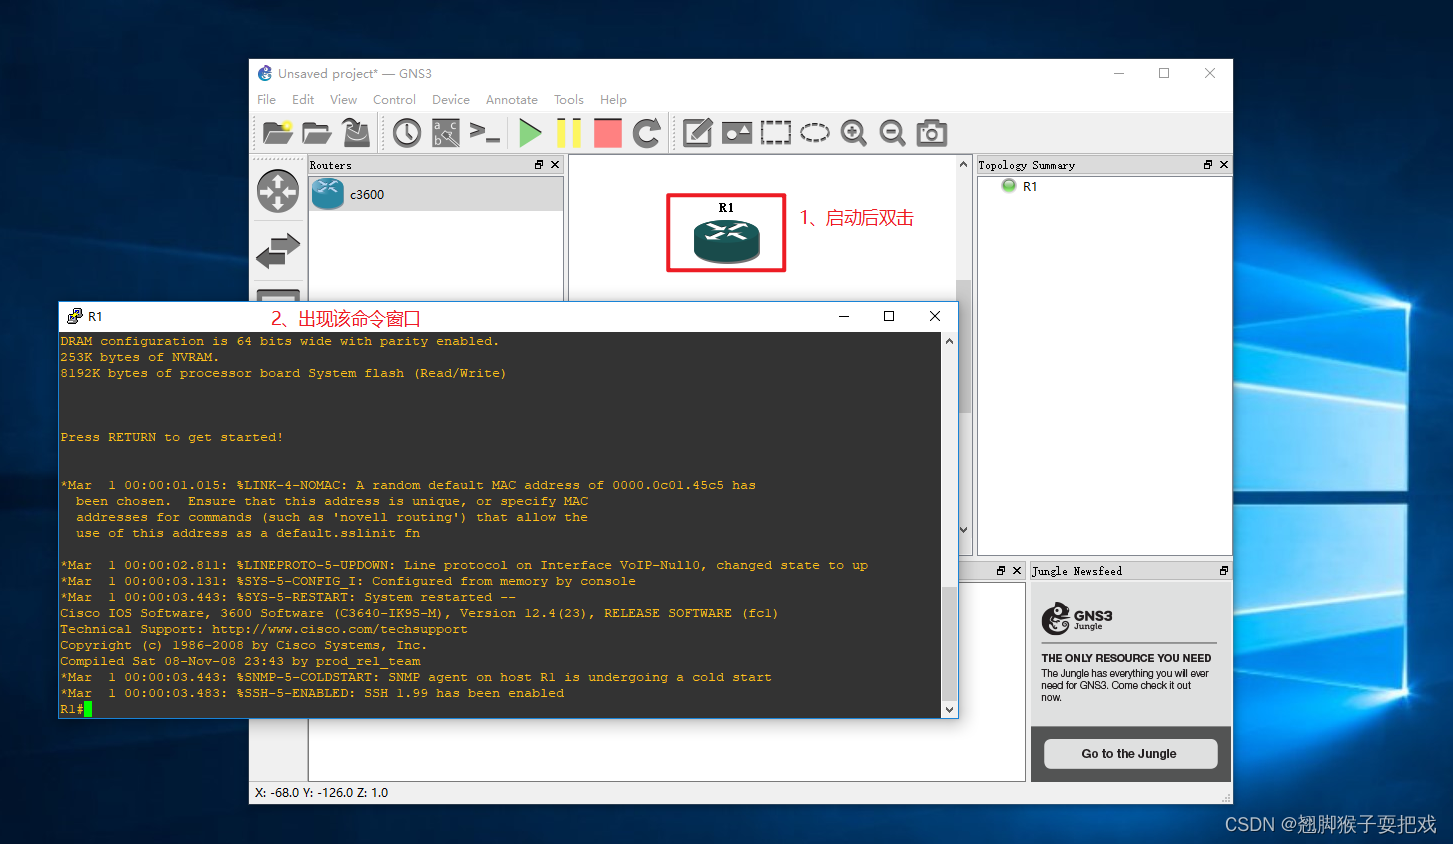Open the View menu

(343, 100)
